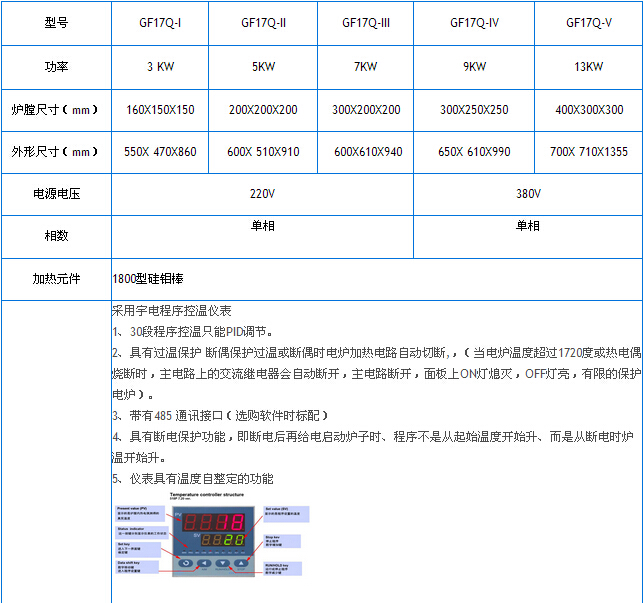644x603 pixels.
Task: Click '单相' in the 380V column
Action: tap(528, 226)
